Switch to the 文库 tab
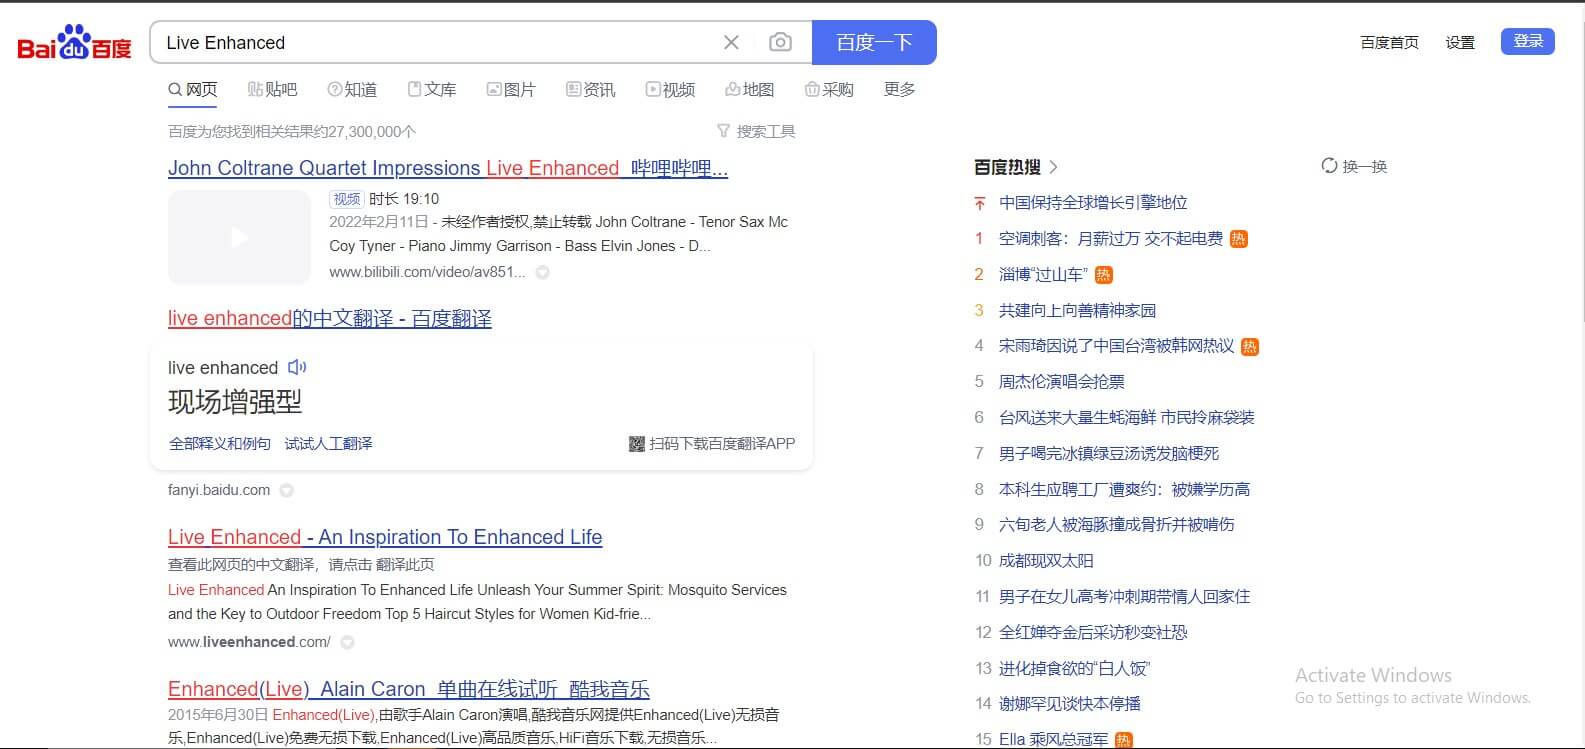 point(432,89)
